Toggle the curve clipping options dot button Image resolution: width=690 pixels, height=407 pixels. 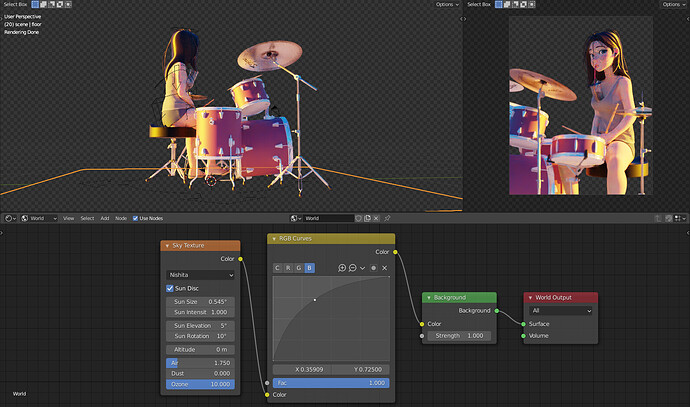pos(374,268)
